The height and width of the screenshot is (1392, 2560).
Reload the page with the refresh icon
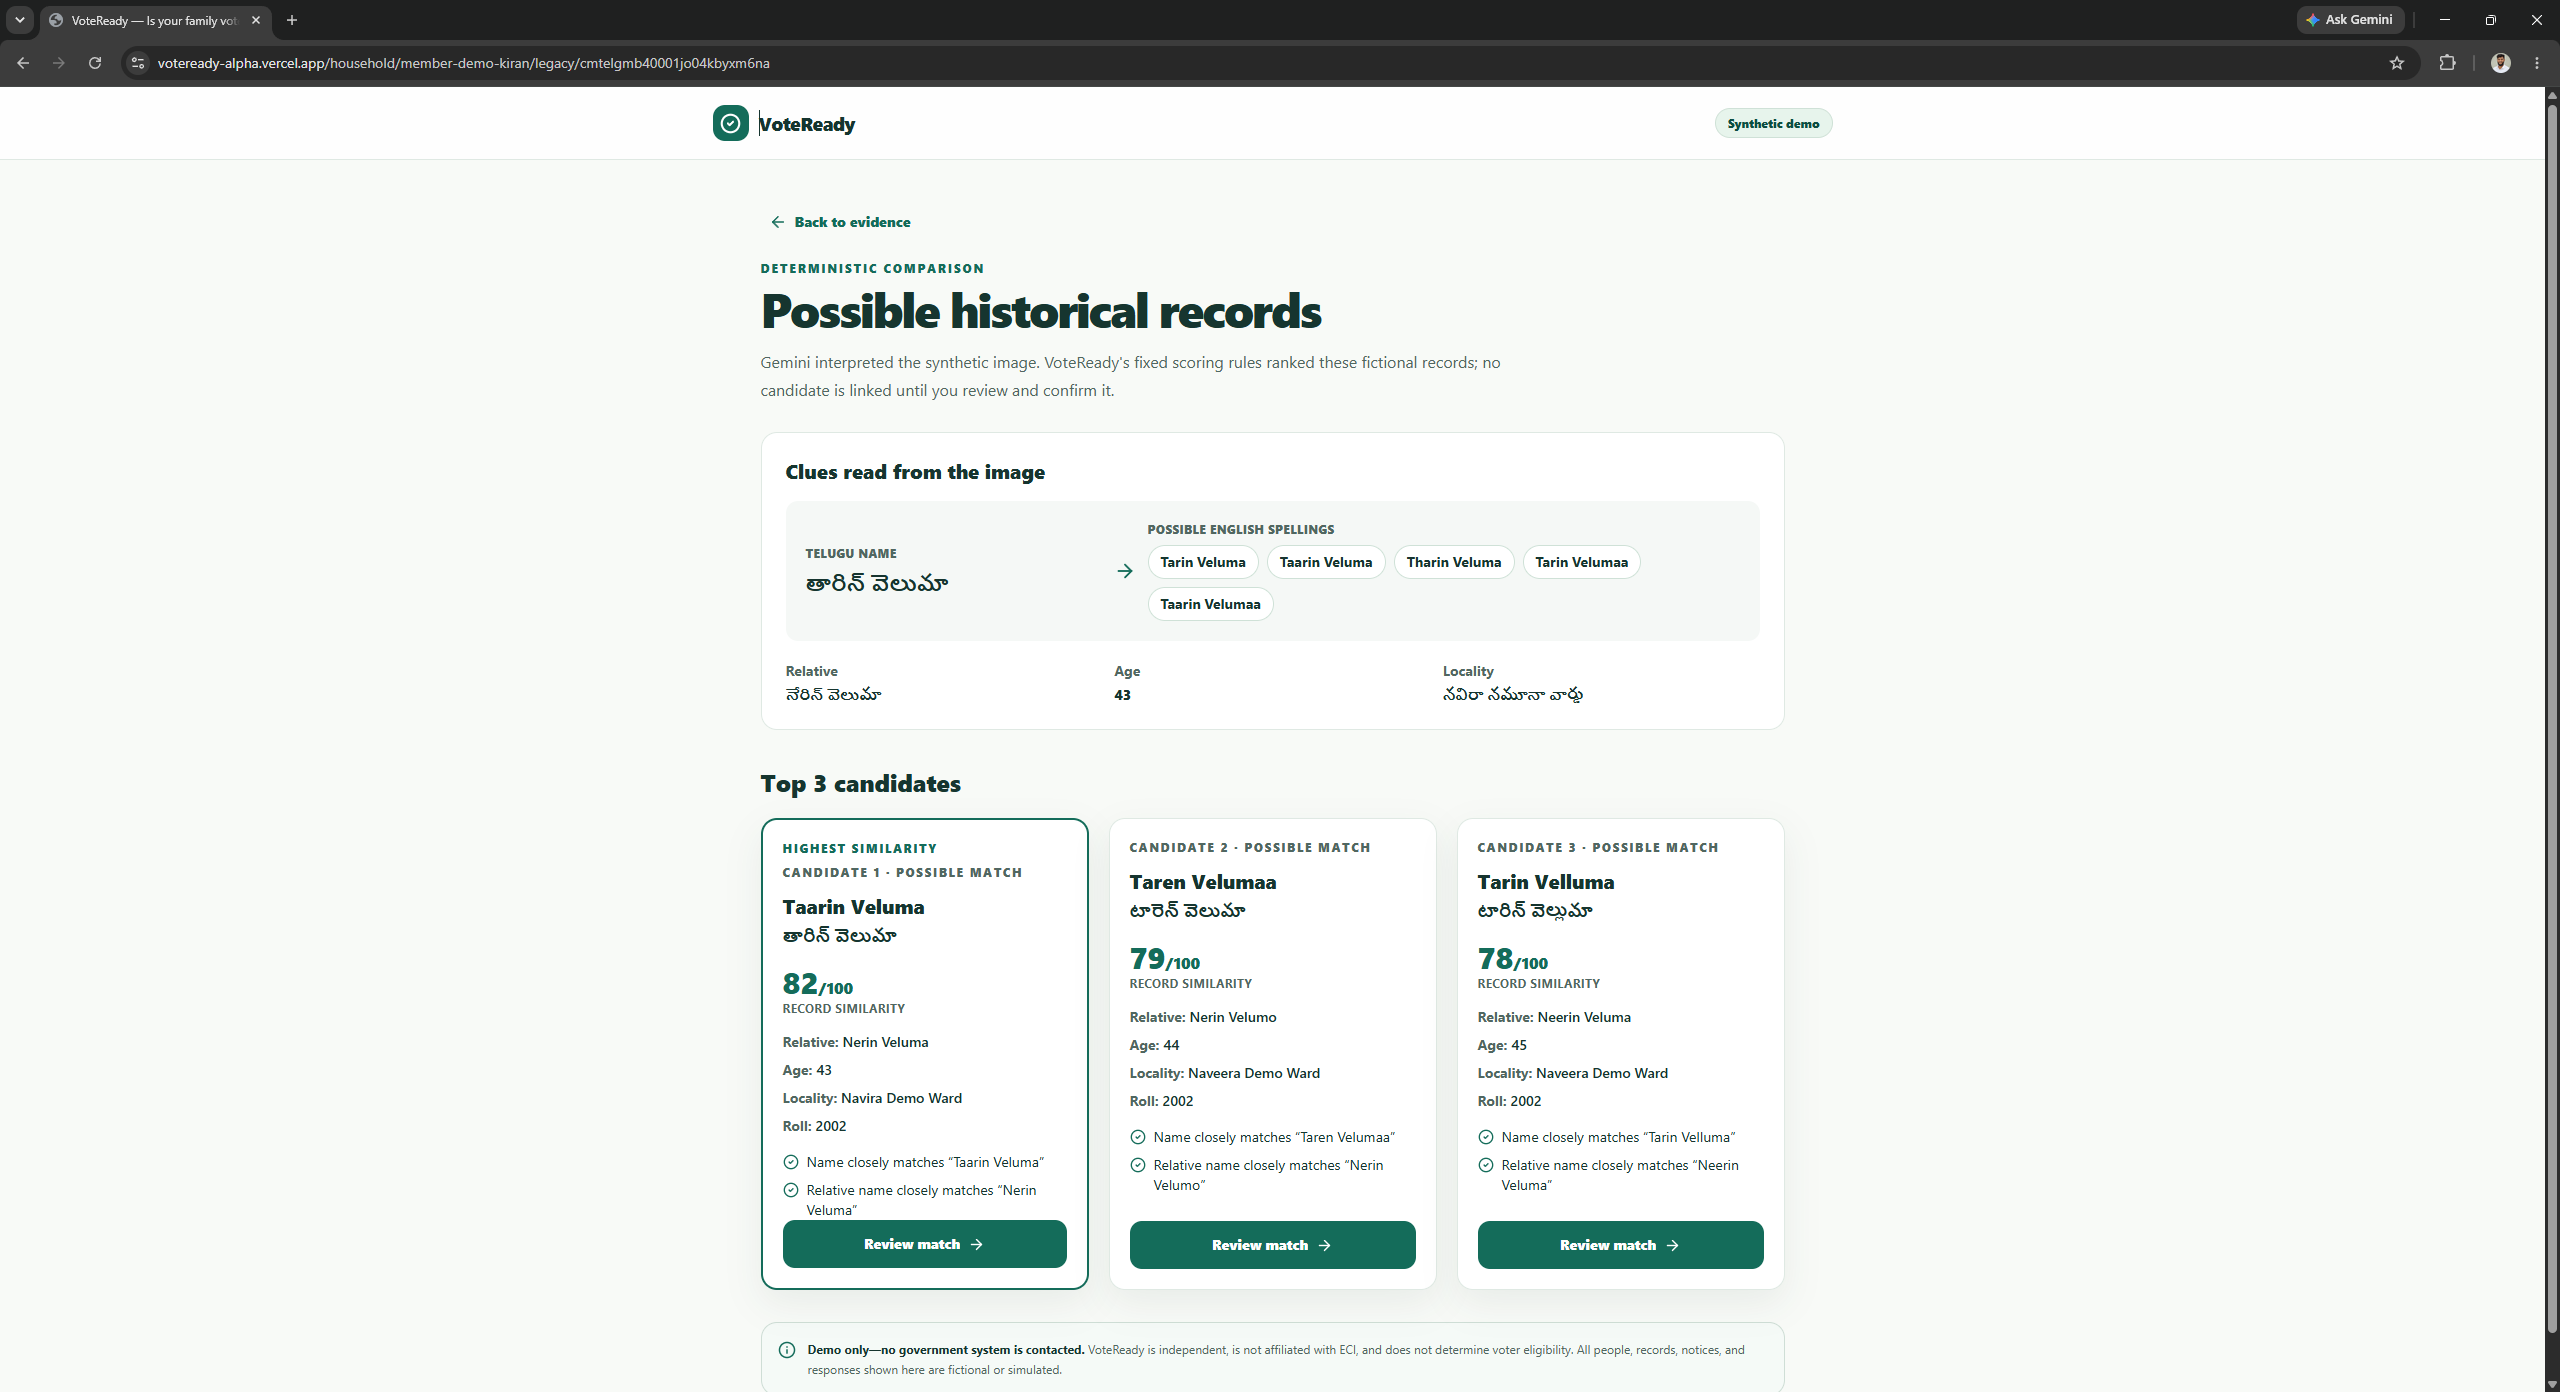pyautogui.click(x=95, y=63)
